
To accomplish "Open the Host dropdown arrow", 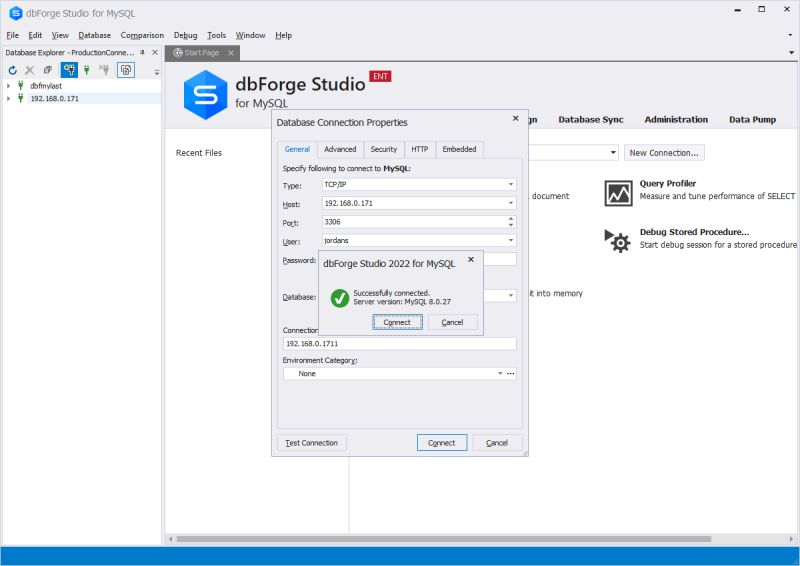I will [x=510, y=203].
